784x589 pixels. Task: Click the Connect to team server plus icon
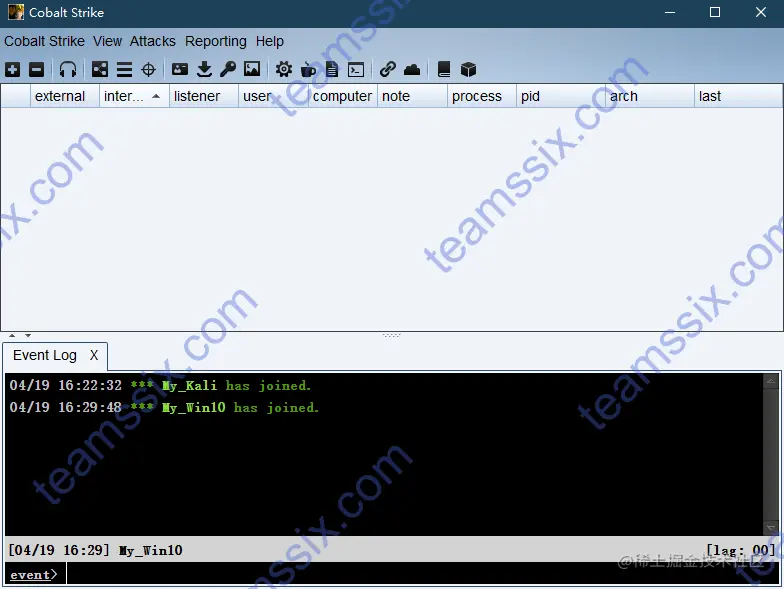12,70
